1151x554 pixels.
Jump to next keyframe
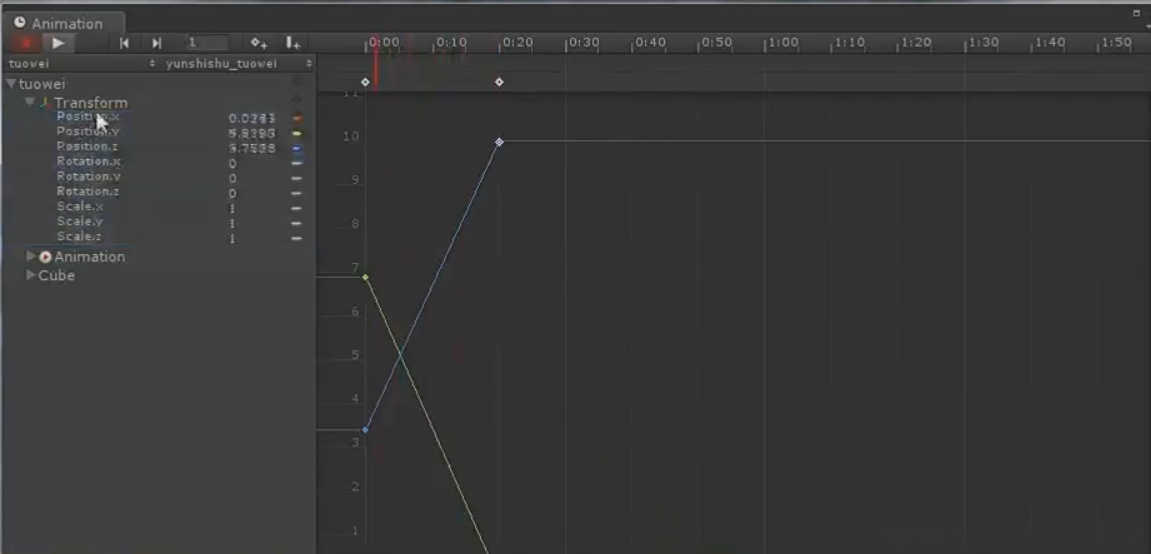click(156, 43)
